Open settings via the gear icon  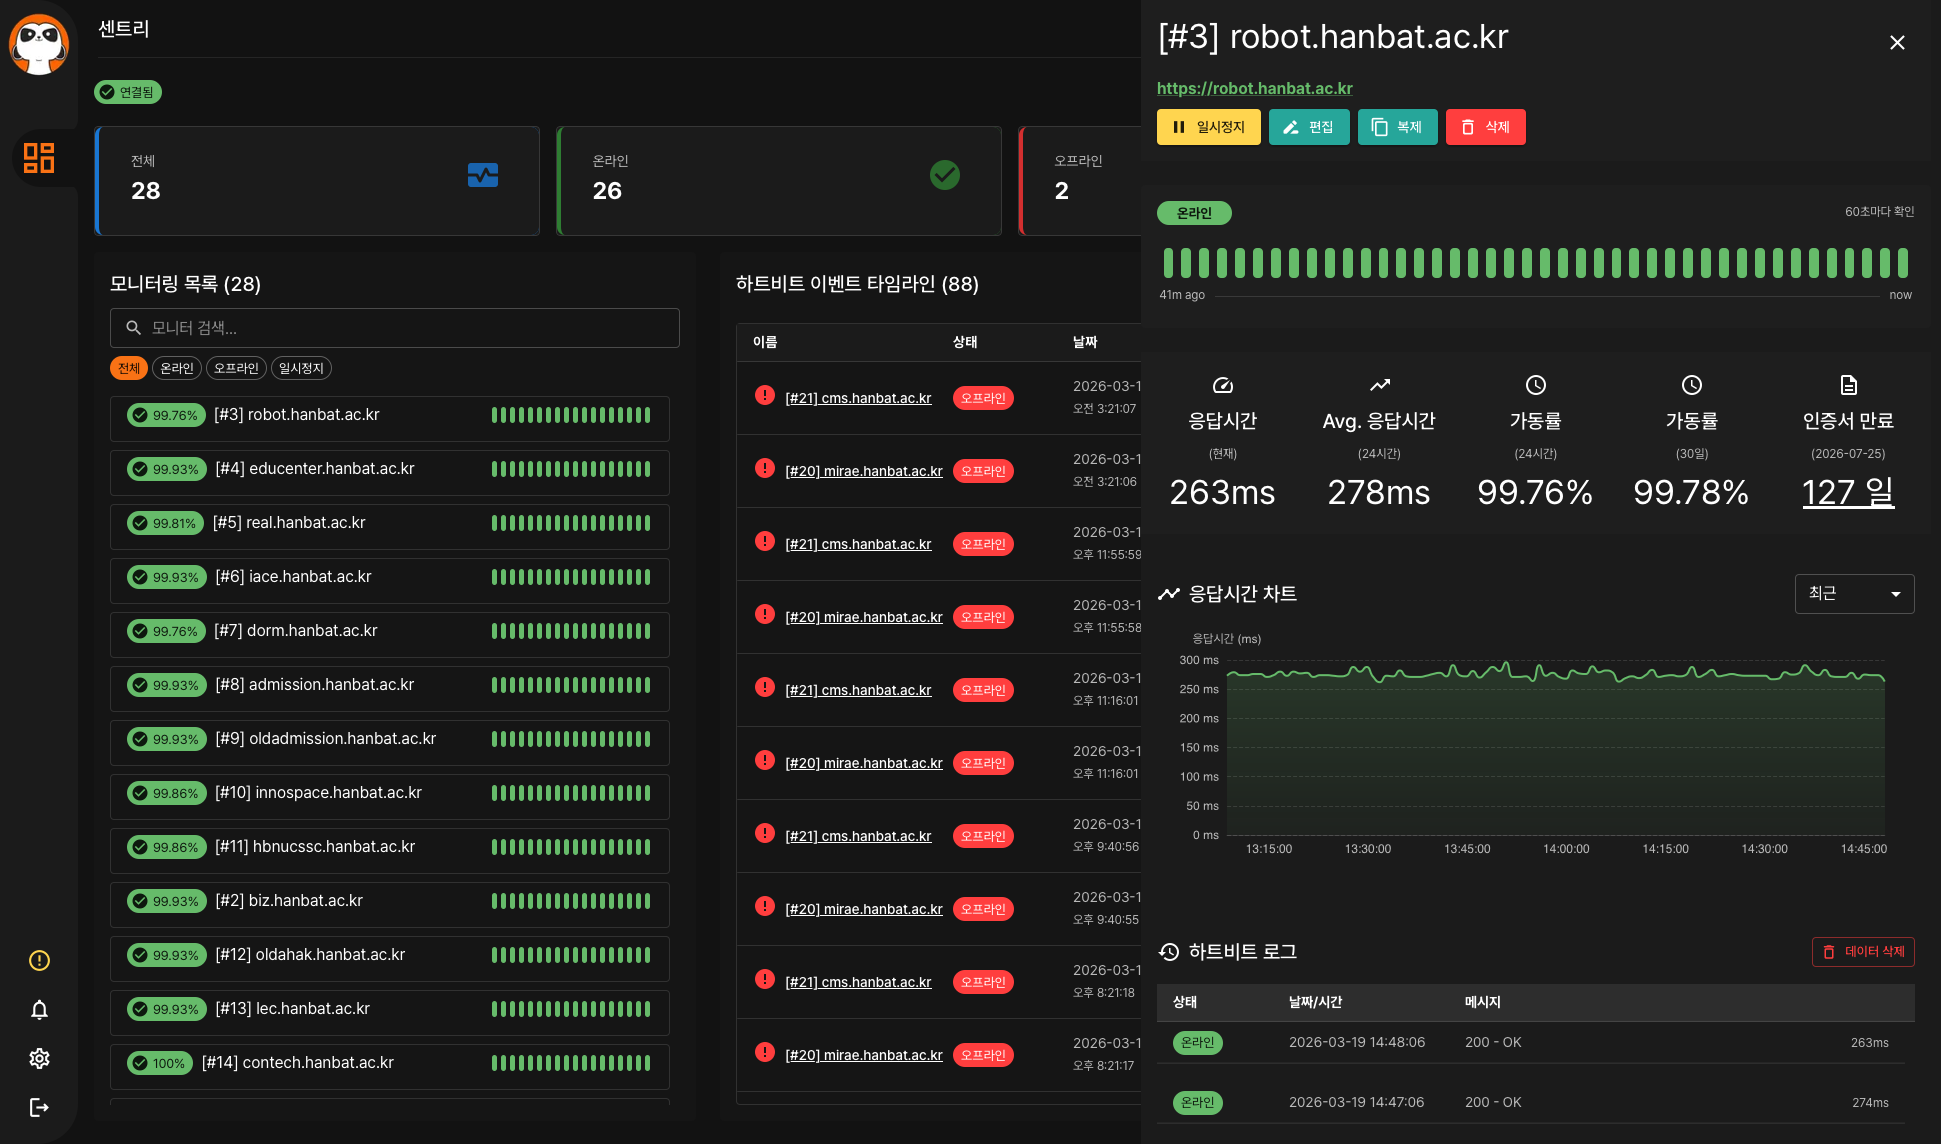39,1058
